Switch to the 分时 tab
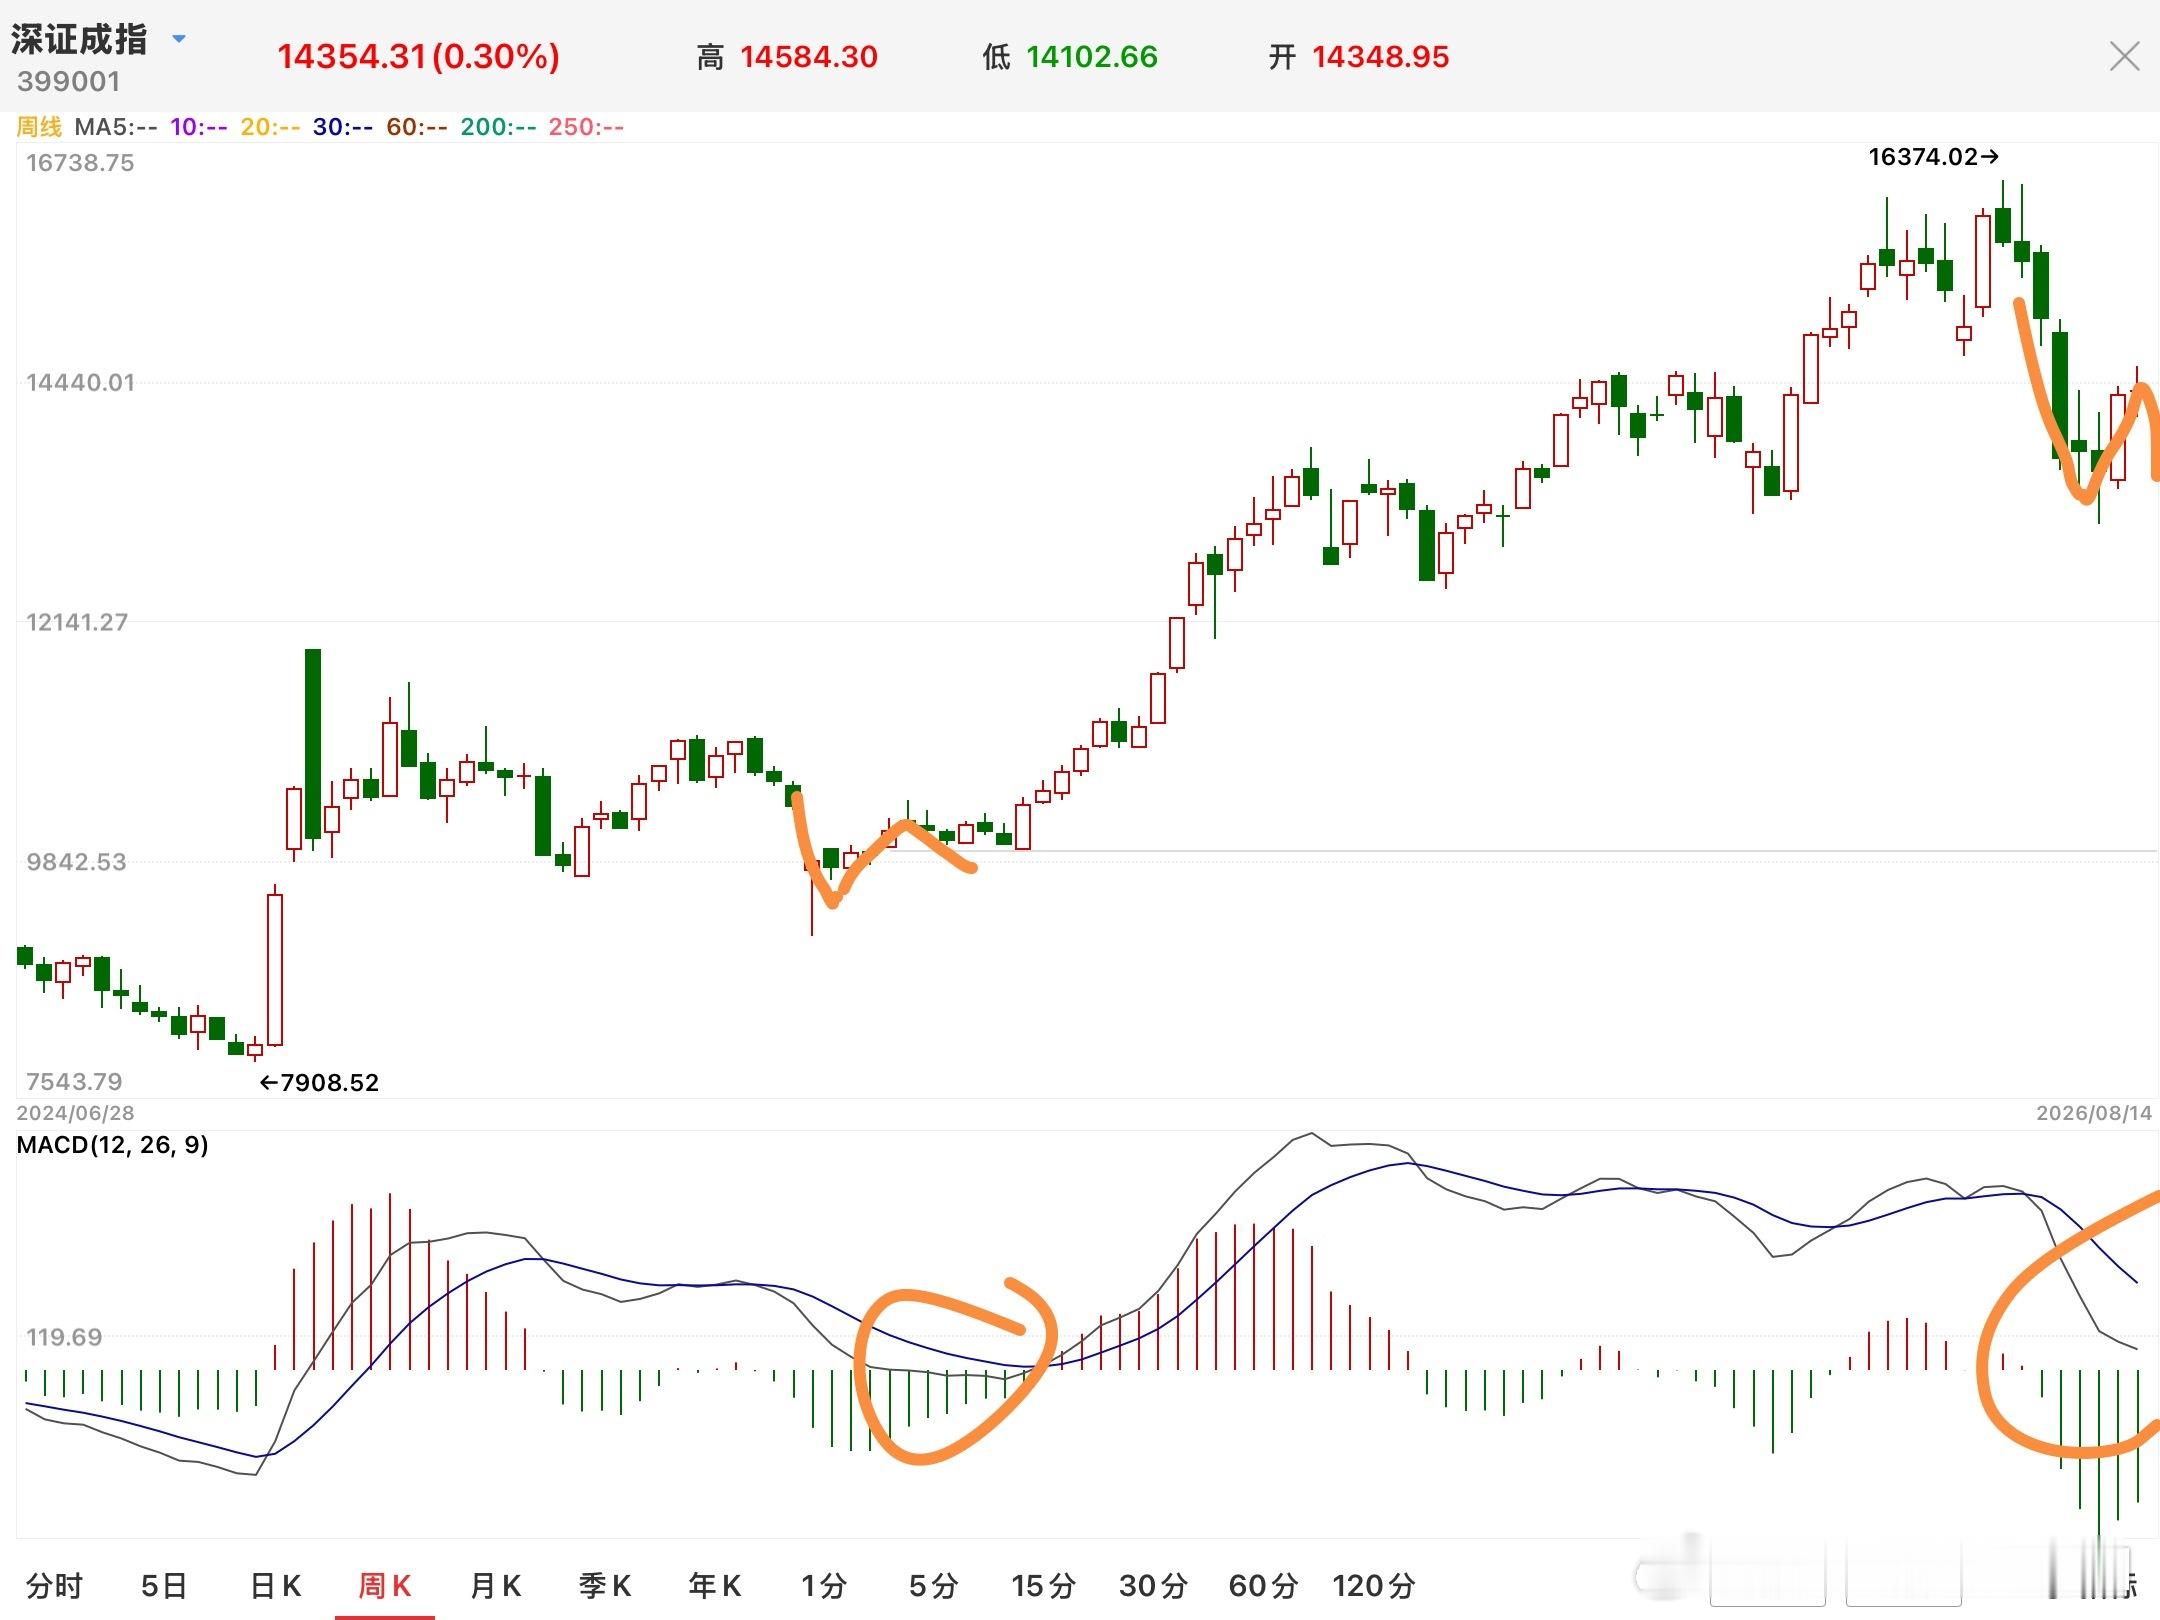Screen dimensions: 2160x1620 [55, 1585]
